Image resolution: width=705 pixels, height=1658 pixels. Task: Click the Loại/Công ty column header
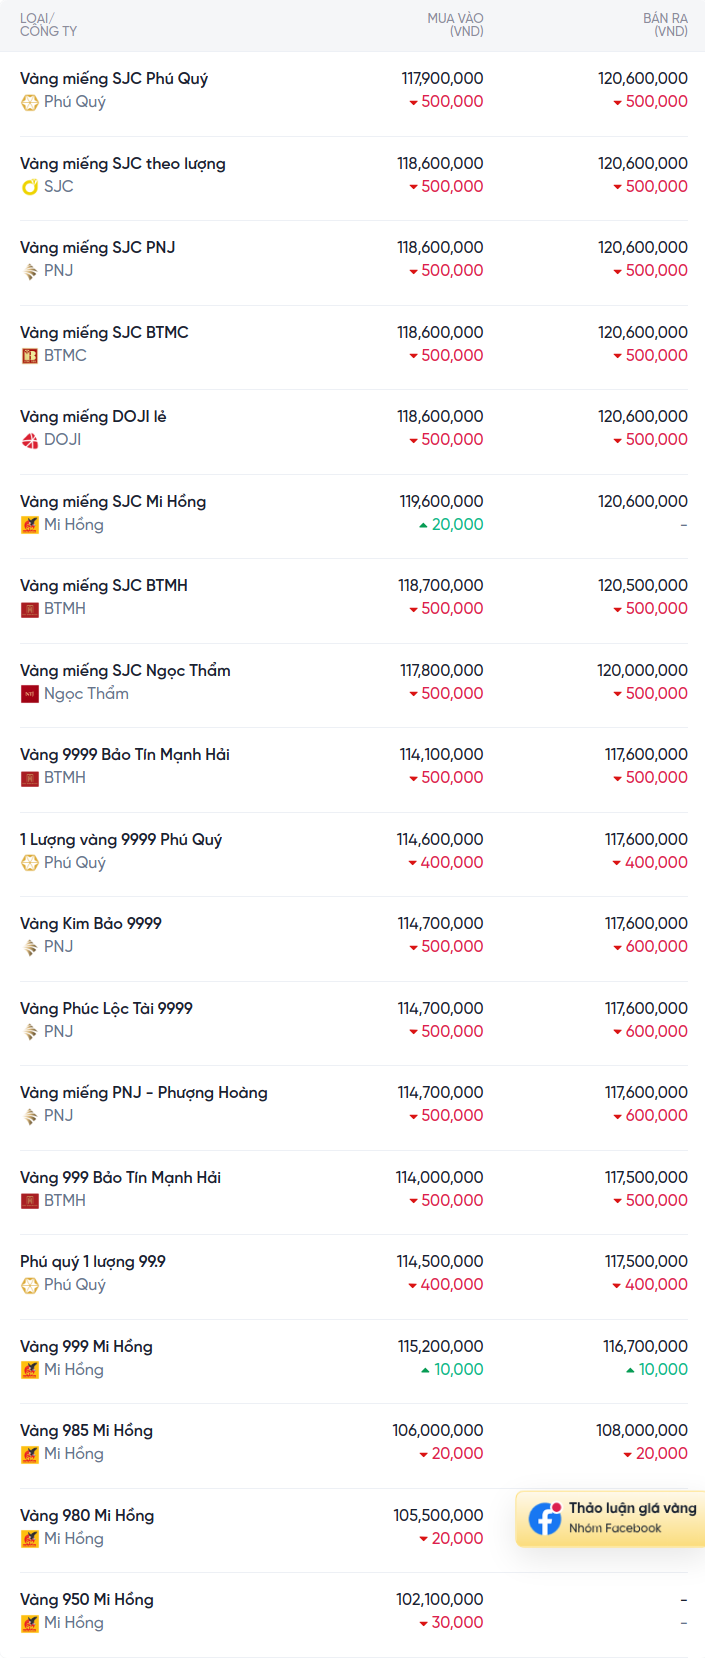click(48, 25)
